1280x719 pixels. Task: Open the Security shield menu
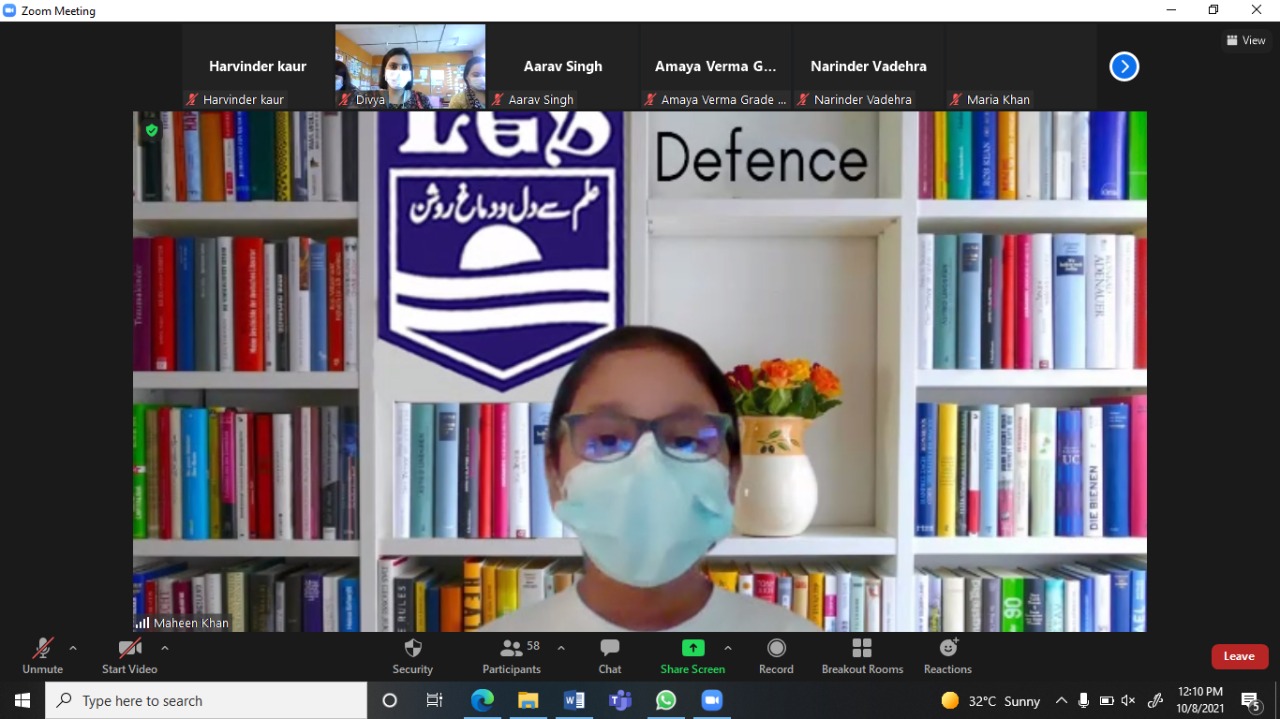[x=413, y=657]
